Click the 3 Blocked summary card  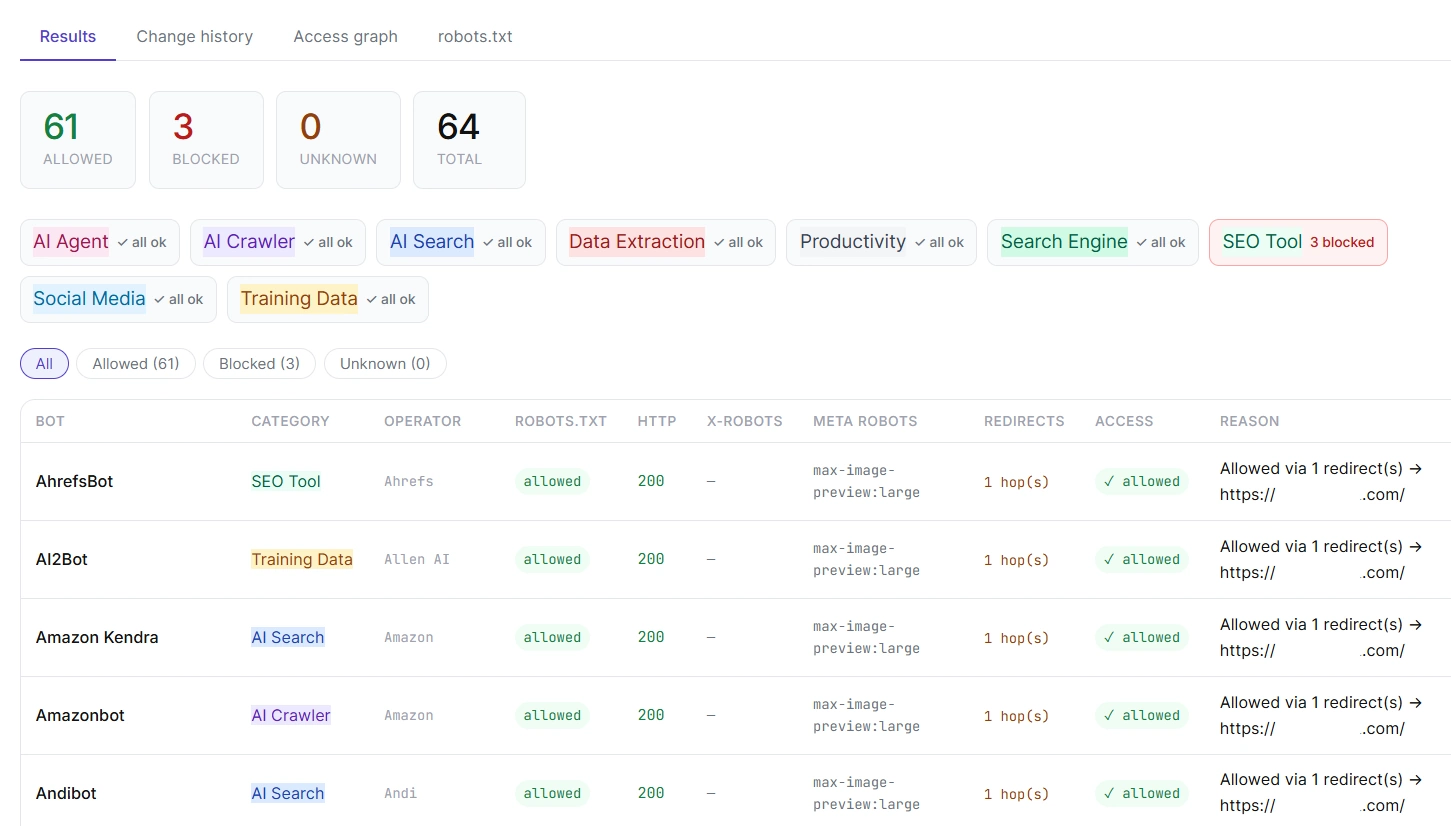coord(206,140)
